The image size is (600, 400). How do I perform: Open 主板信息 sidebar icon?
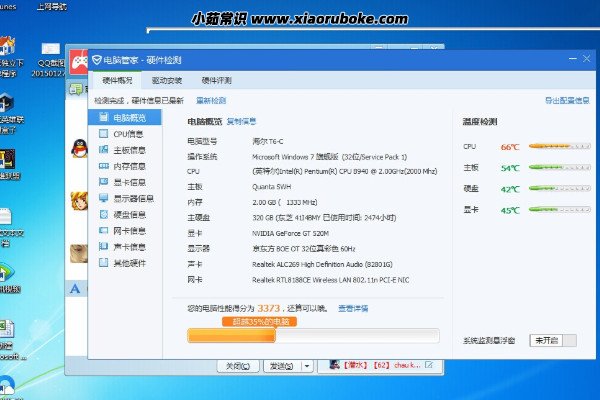click(103, 150)
